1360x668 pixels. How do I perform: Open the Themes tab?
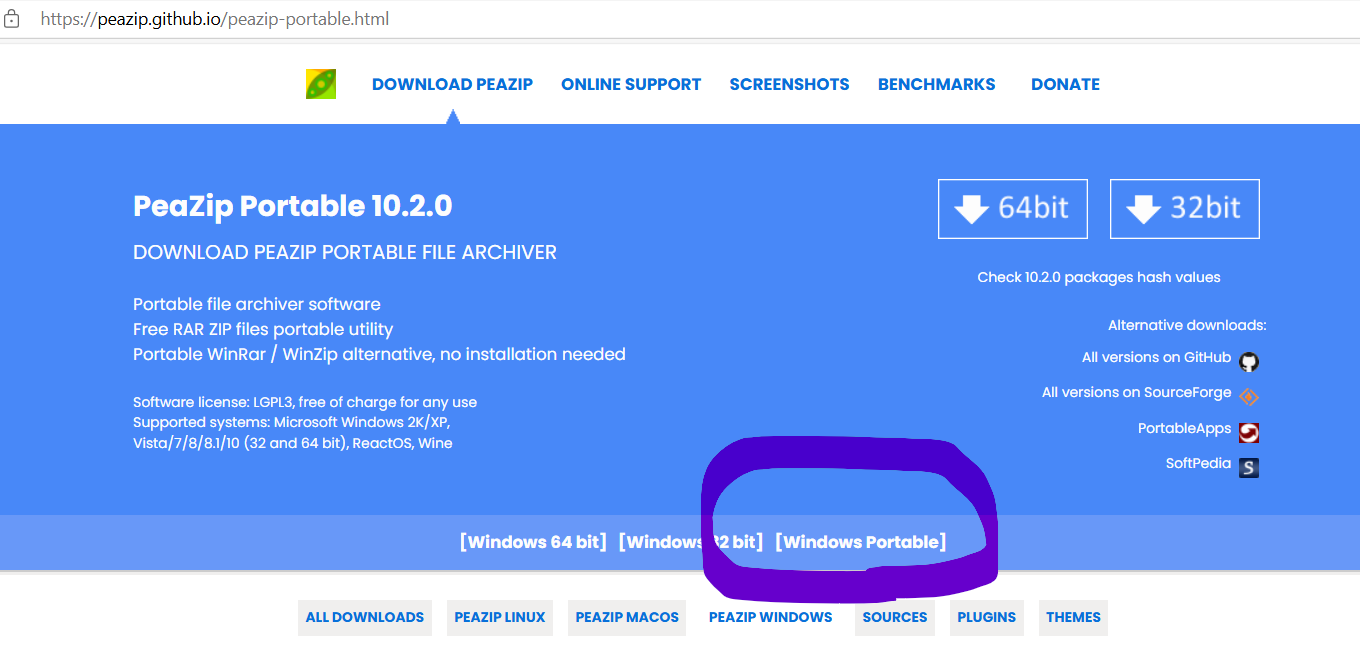[1073, 617]
